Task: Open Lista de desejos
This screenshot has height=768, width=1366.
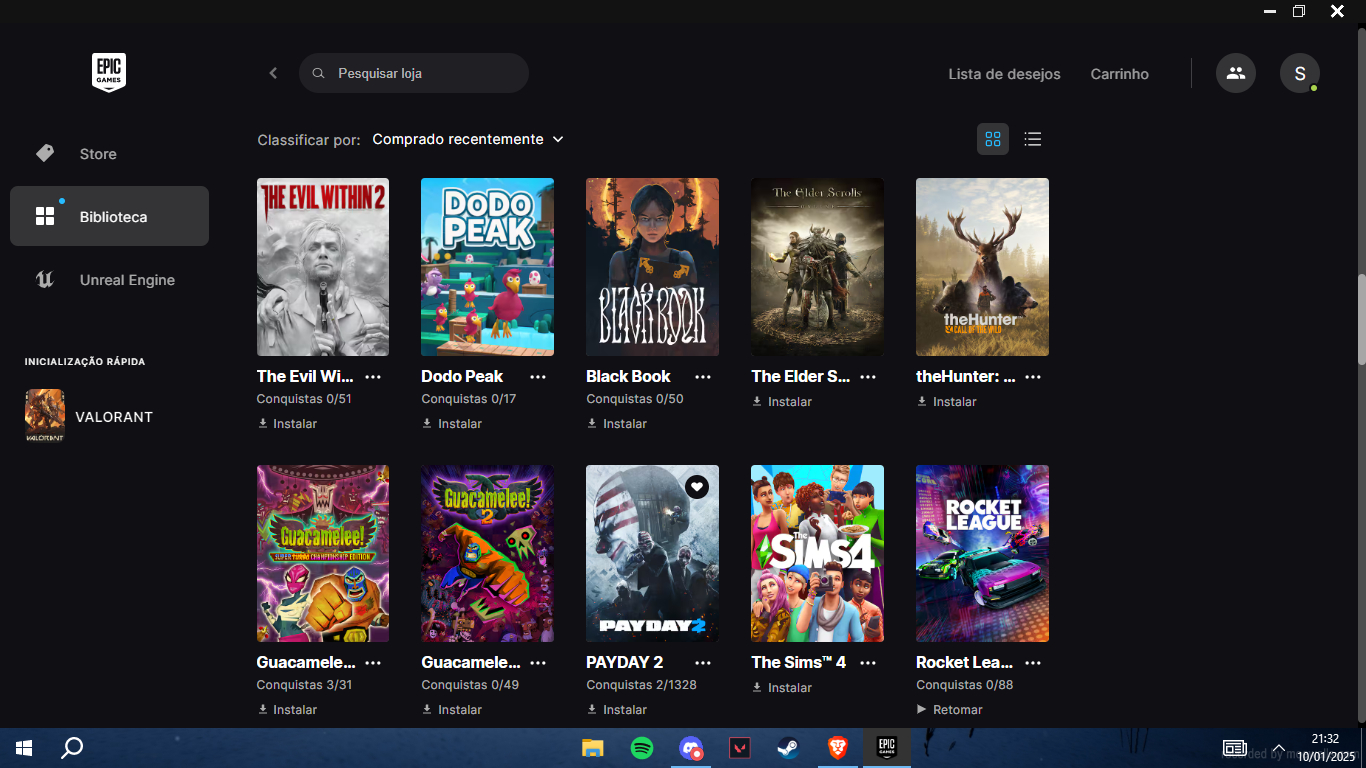Action: 1004,74
